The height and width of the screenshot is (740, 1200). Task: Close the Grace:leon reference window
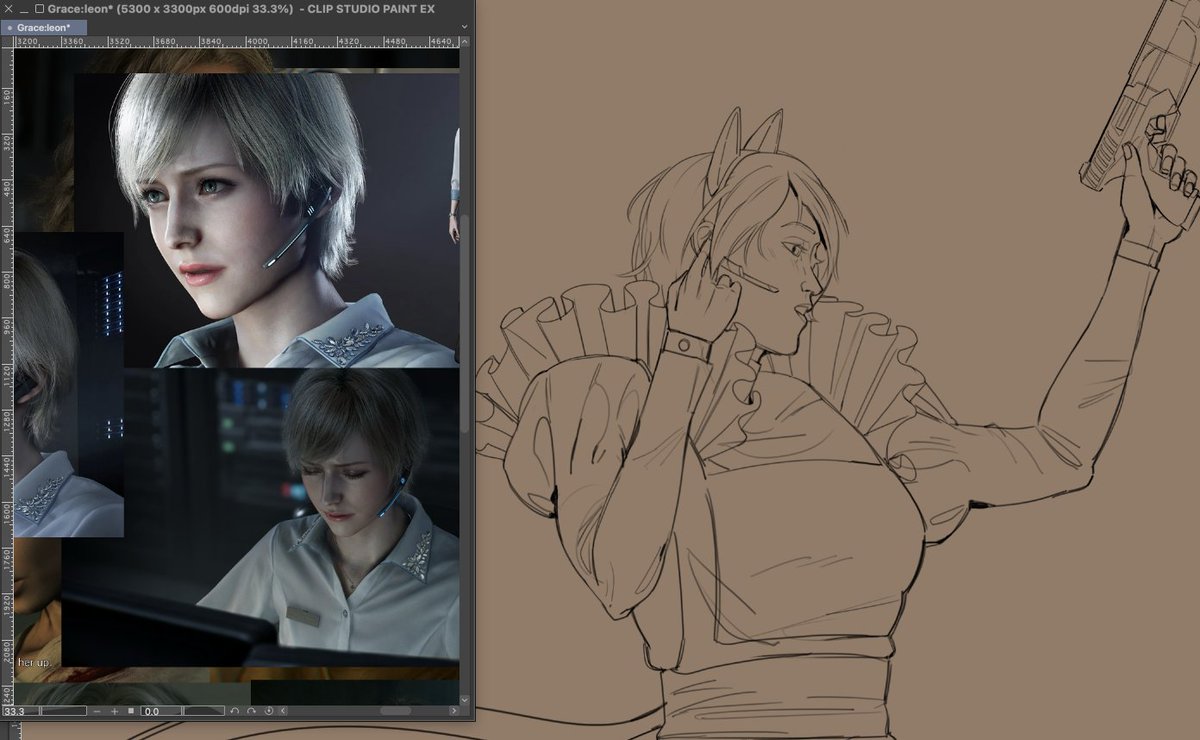pyautogui.click(x=8, y=8)
